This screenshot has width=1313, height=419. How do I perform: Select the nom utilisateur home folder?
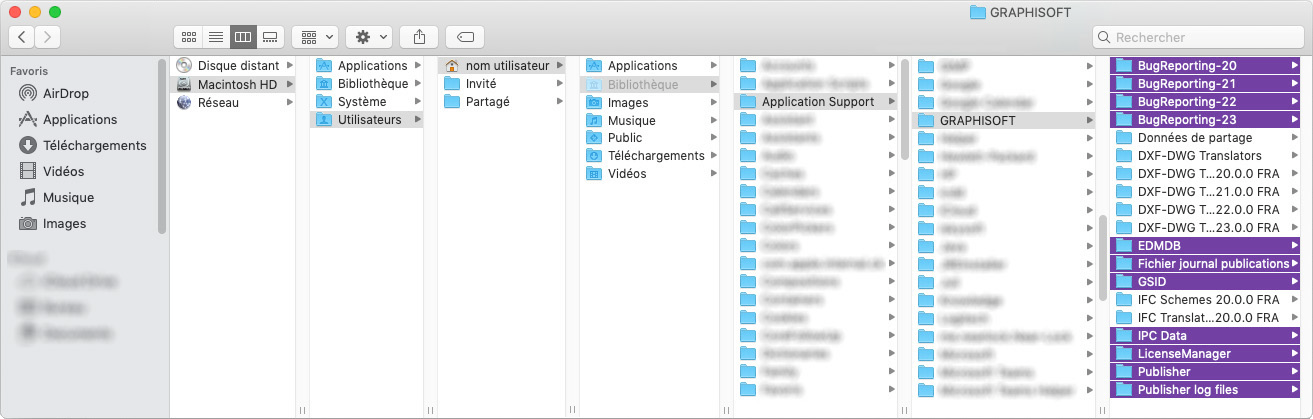pyautogui.click(x=502, y=66)
